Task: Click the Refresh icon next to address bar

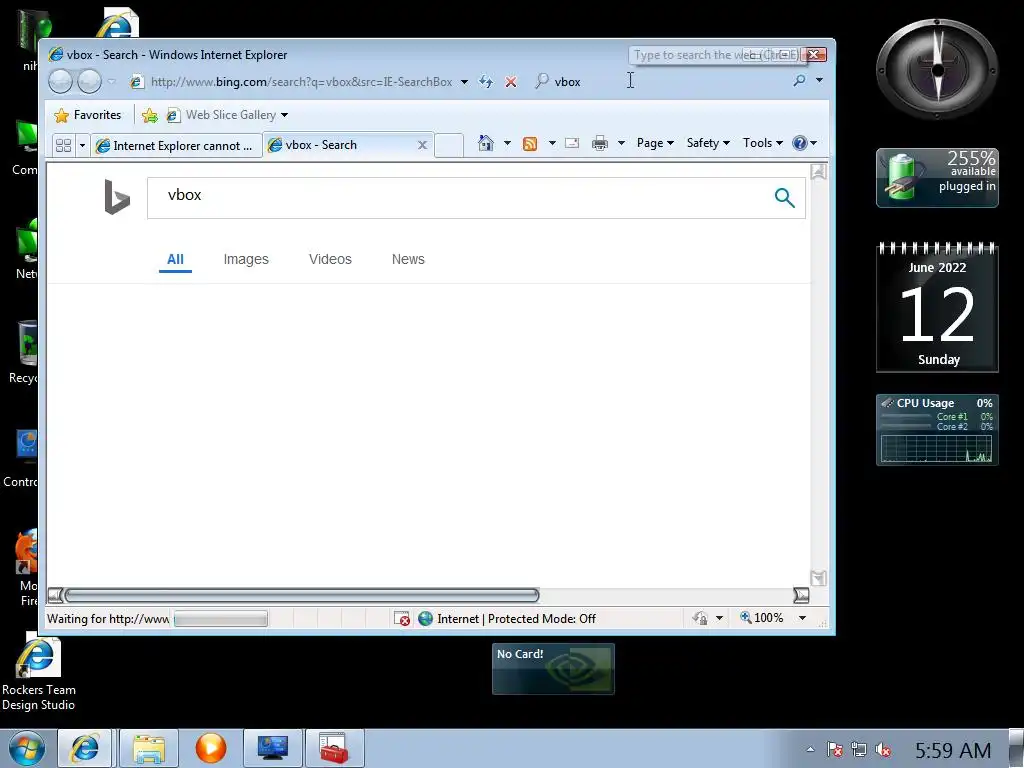Action: (486, 82)
